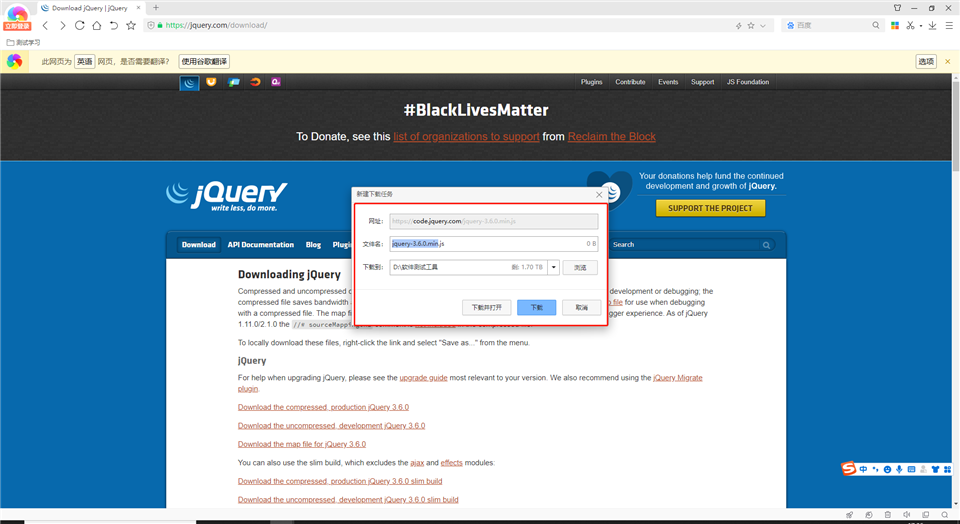Open the browser downloads icon

(932, 25)
